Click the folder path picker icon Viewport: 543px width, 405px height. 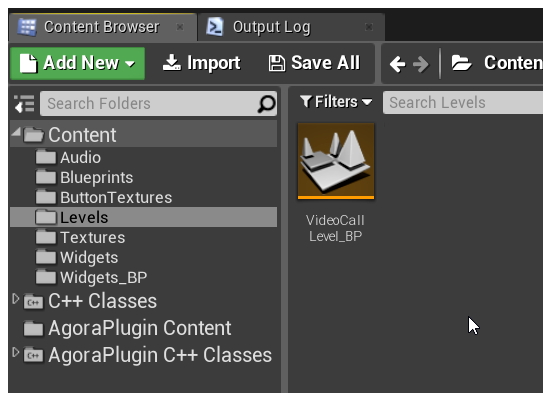(x=461, y=63)
